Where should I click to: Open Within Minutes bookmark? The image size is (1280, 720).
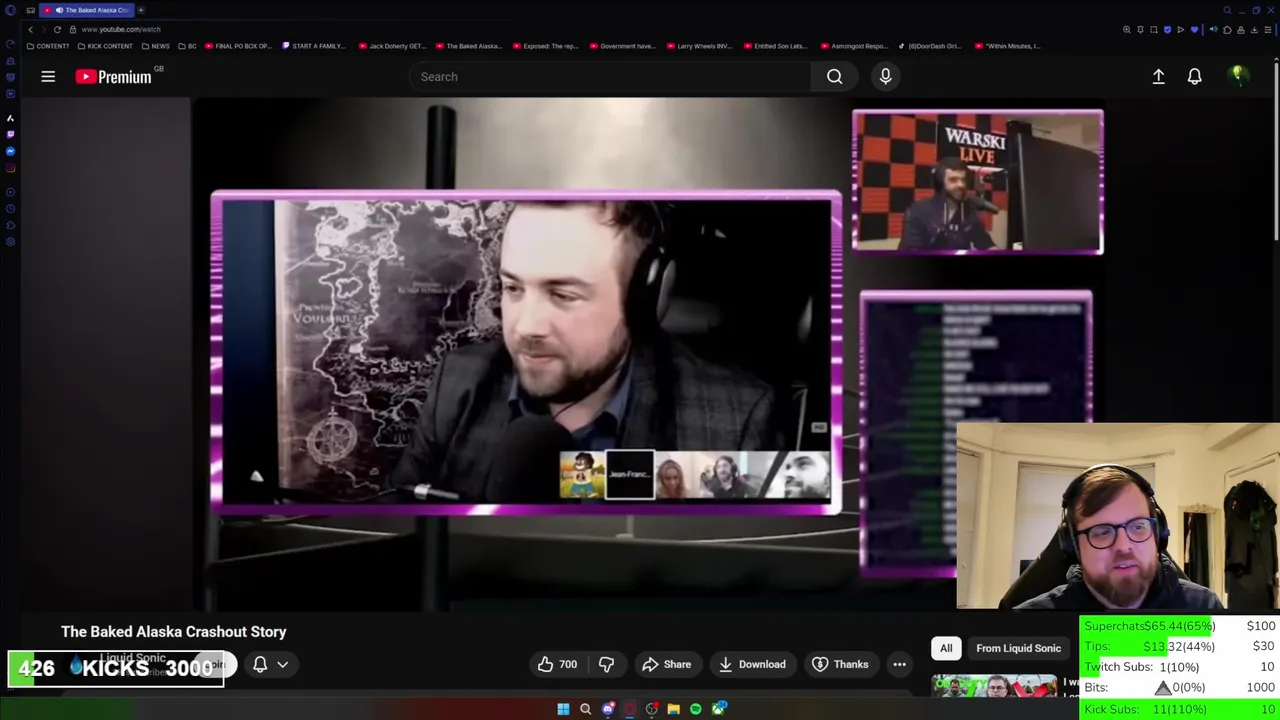click(1008, 46)
